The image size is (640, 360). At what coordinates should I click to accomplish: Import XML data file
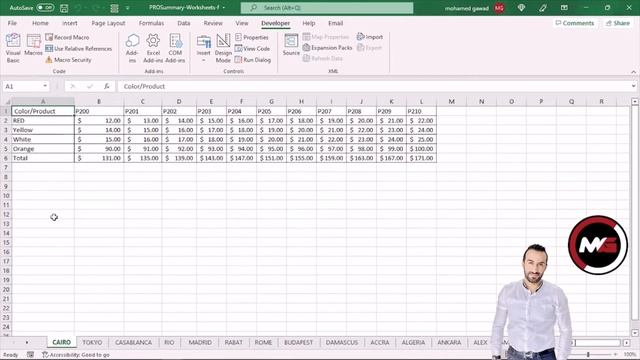click(x=370, y=37)
